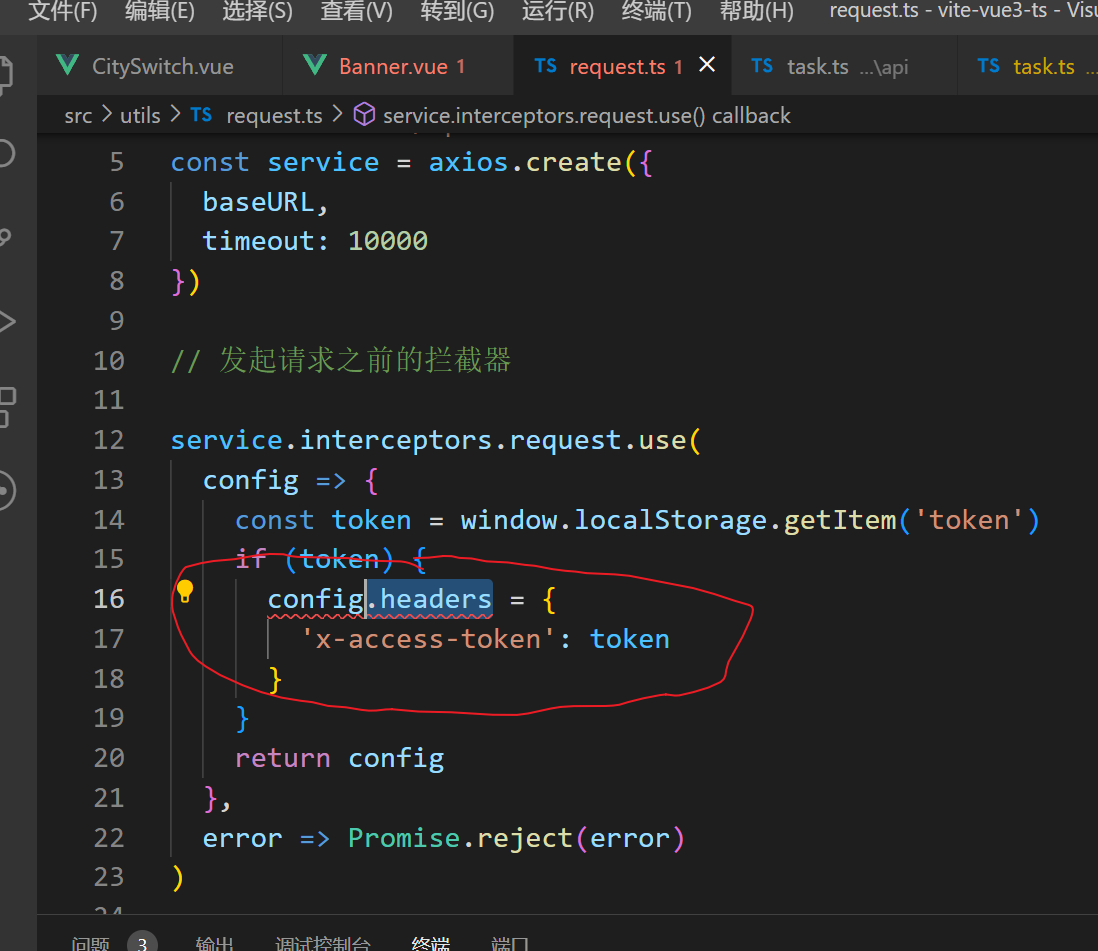Click the src breadcrumb segment

coord(78,116)
